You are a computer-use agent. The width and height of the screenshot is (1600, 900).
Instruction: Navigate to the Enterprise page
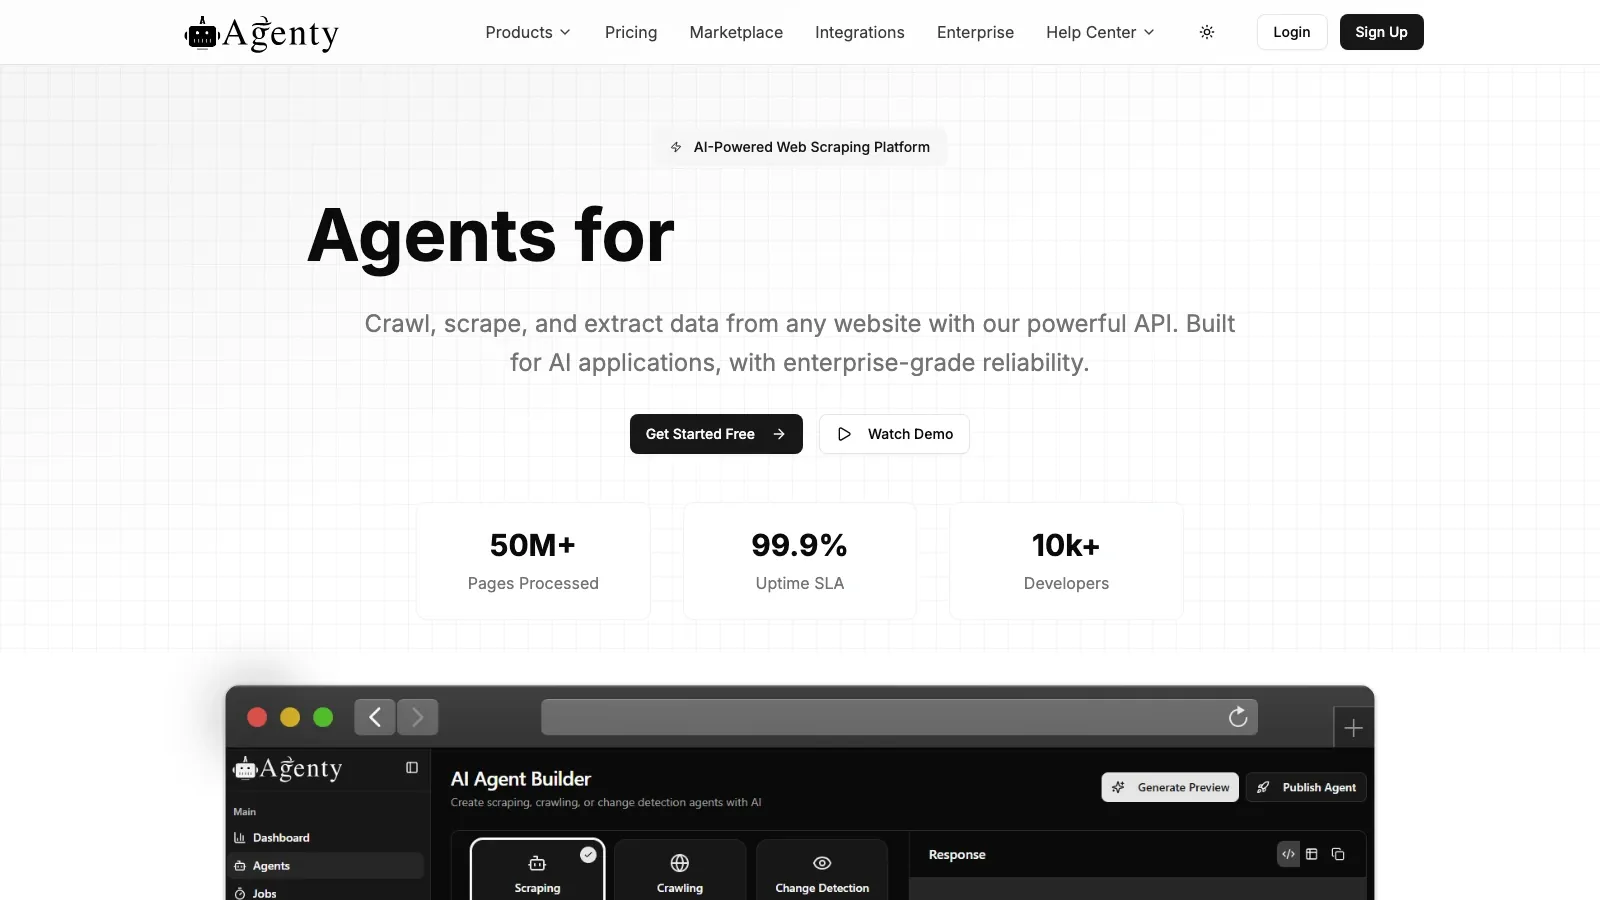tap(975, 32)
